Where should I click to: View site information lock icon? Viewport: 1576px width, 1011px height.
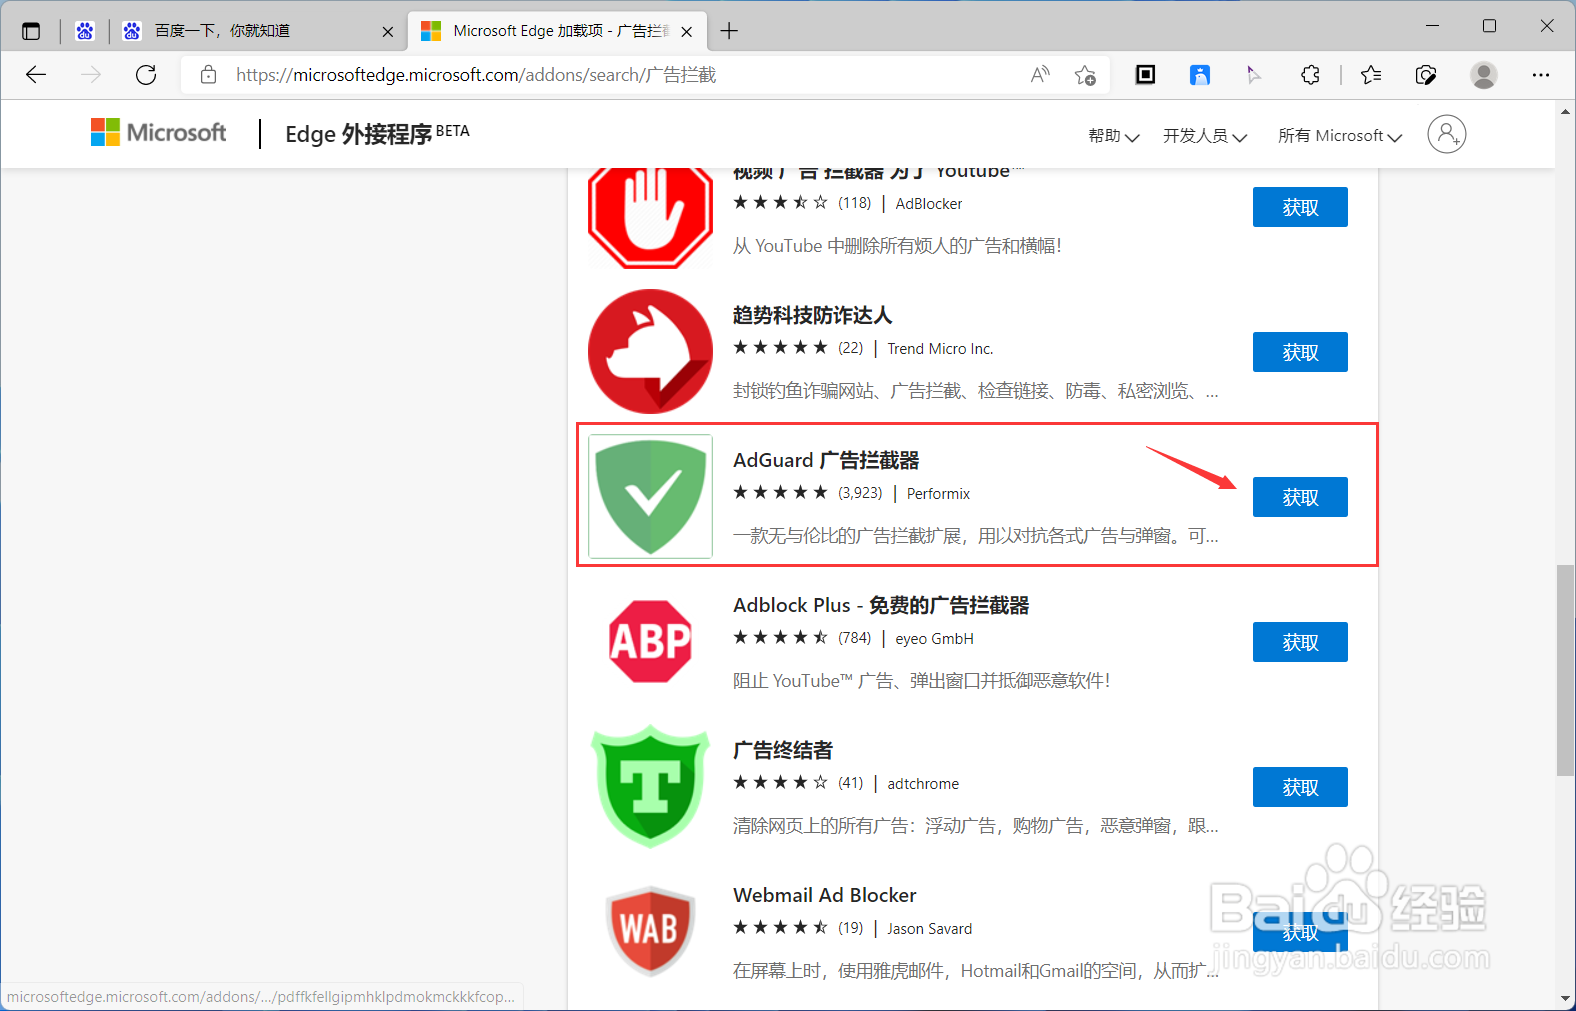(x=208, y=75)
